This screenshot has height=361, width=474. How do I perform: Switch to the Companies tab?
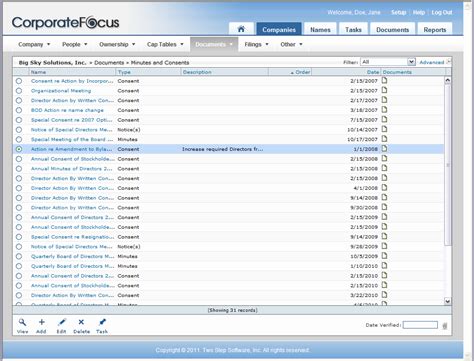click(x=279, y=29)
